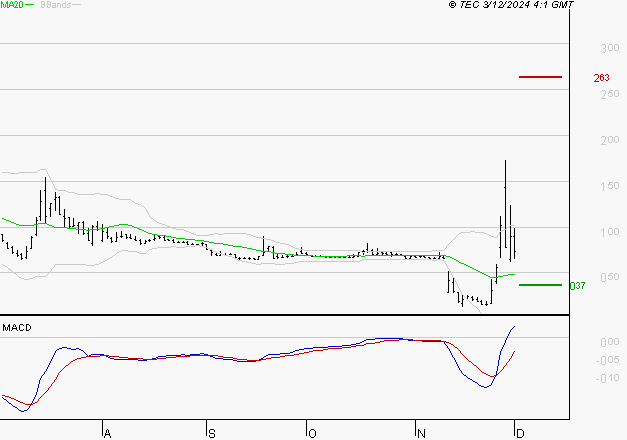
Task: Click the green MA20 legend line sample
Action: tap(30, 6)
